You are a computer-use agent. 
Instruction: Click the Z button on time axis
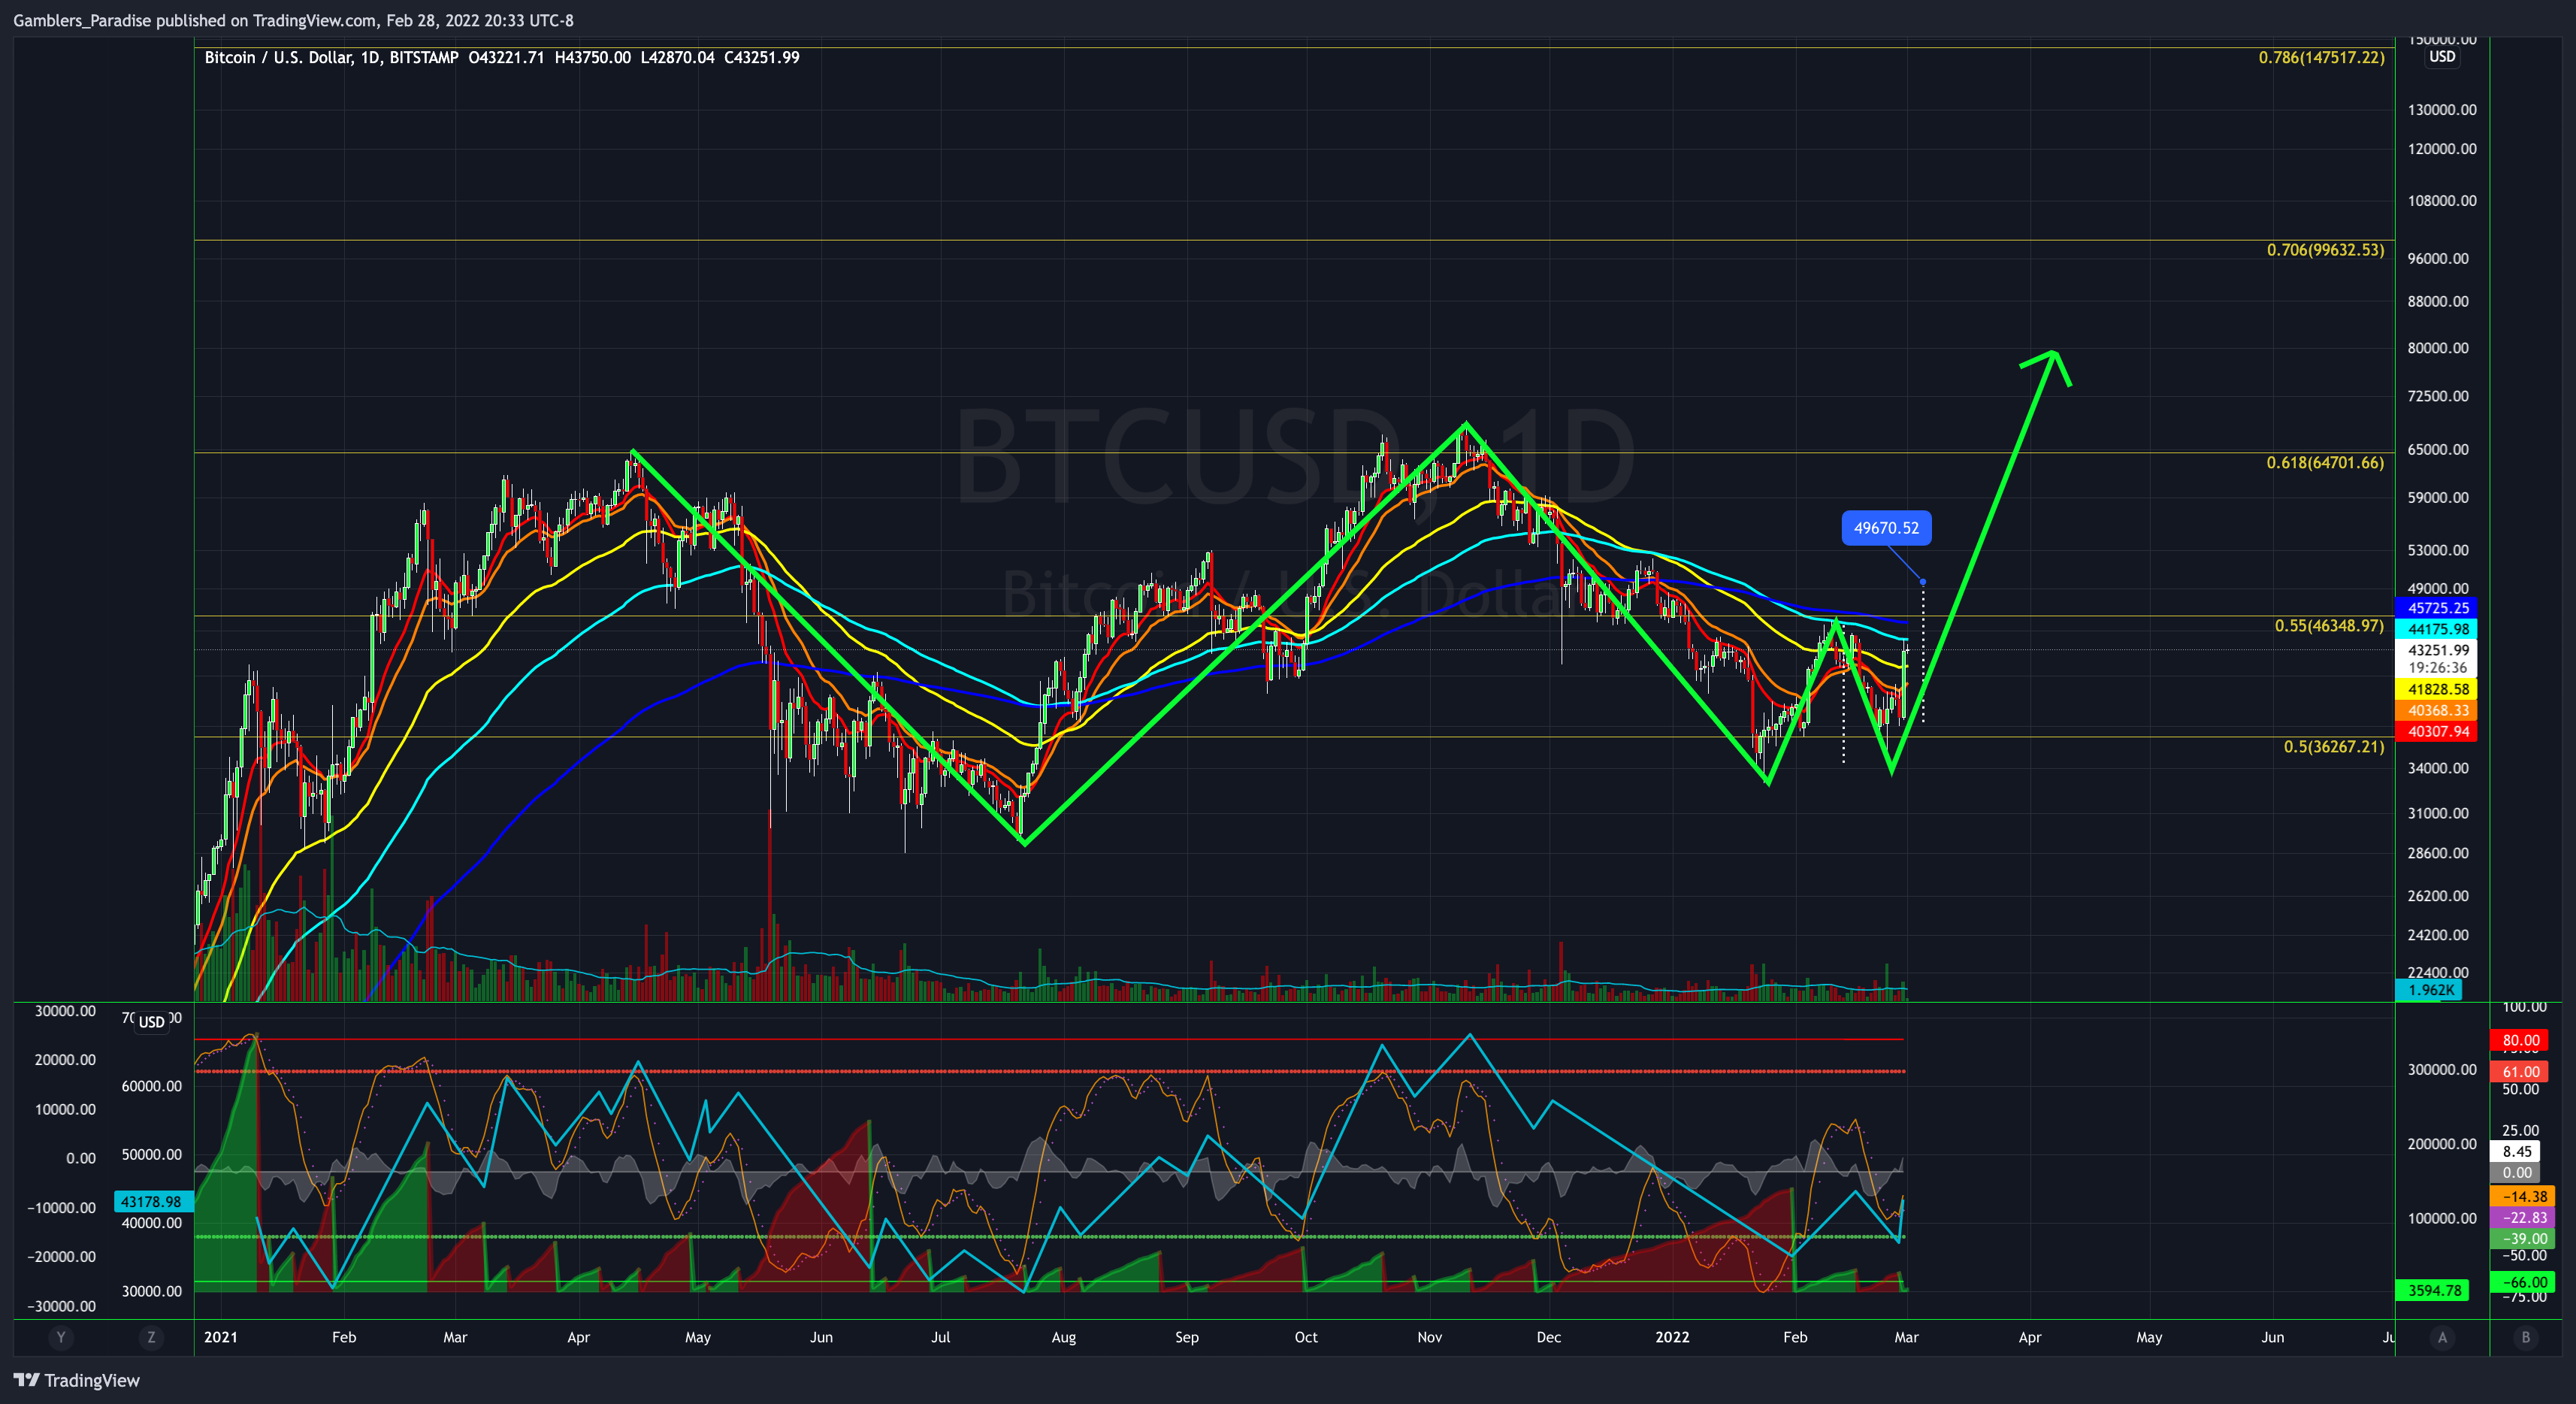click(x=151, y=1337)
